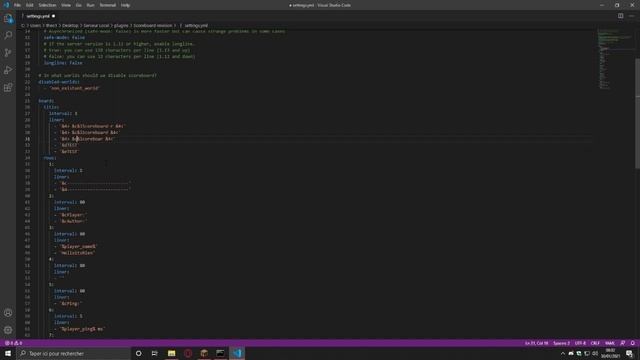The width and height of the screenshot is (640, 360).
Task: Open File Explorer from the taskbar
Action: pos(171,353)
